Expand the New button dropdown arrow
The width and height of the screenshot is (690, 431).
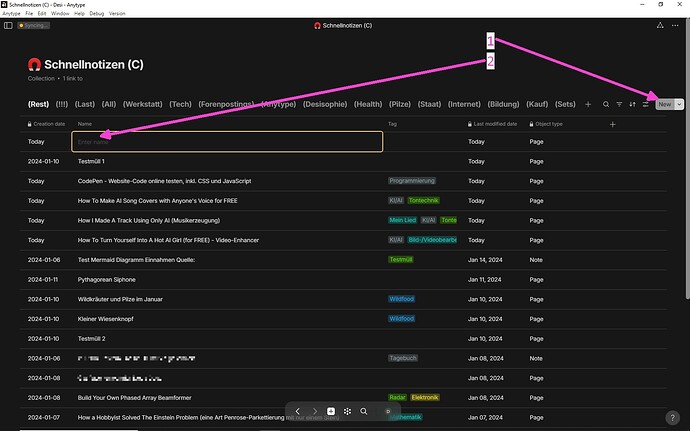coord(679,104)
